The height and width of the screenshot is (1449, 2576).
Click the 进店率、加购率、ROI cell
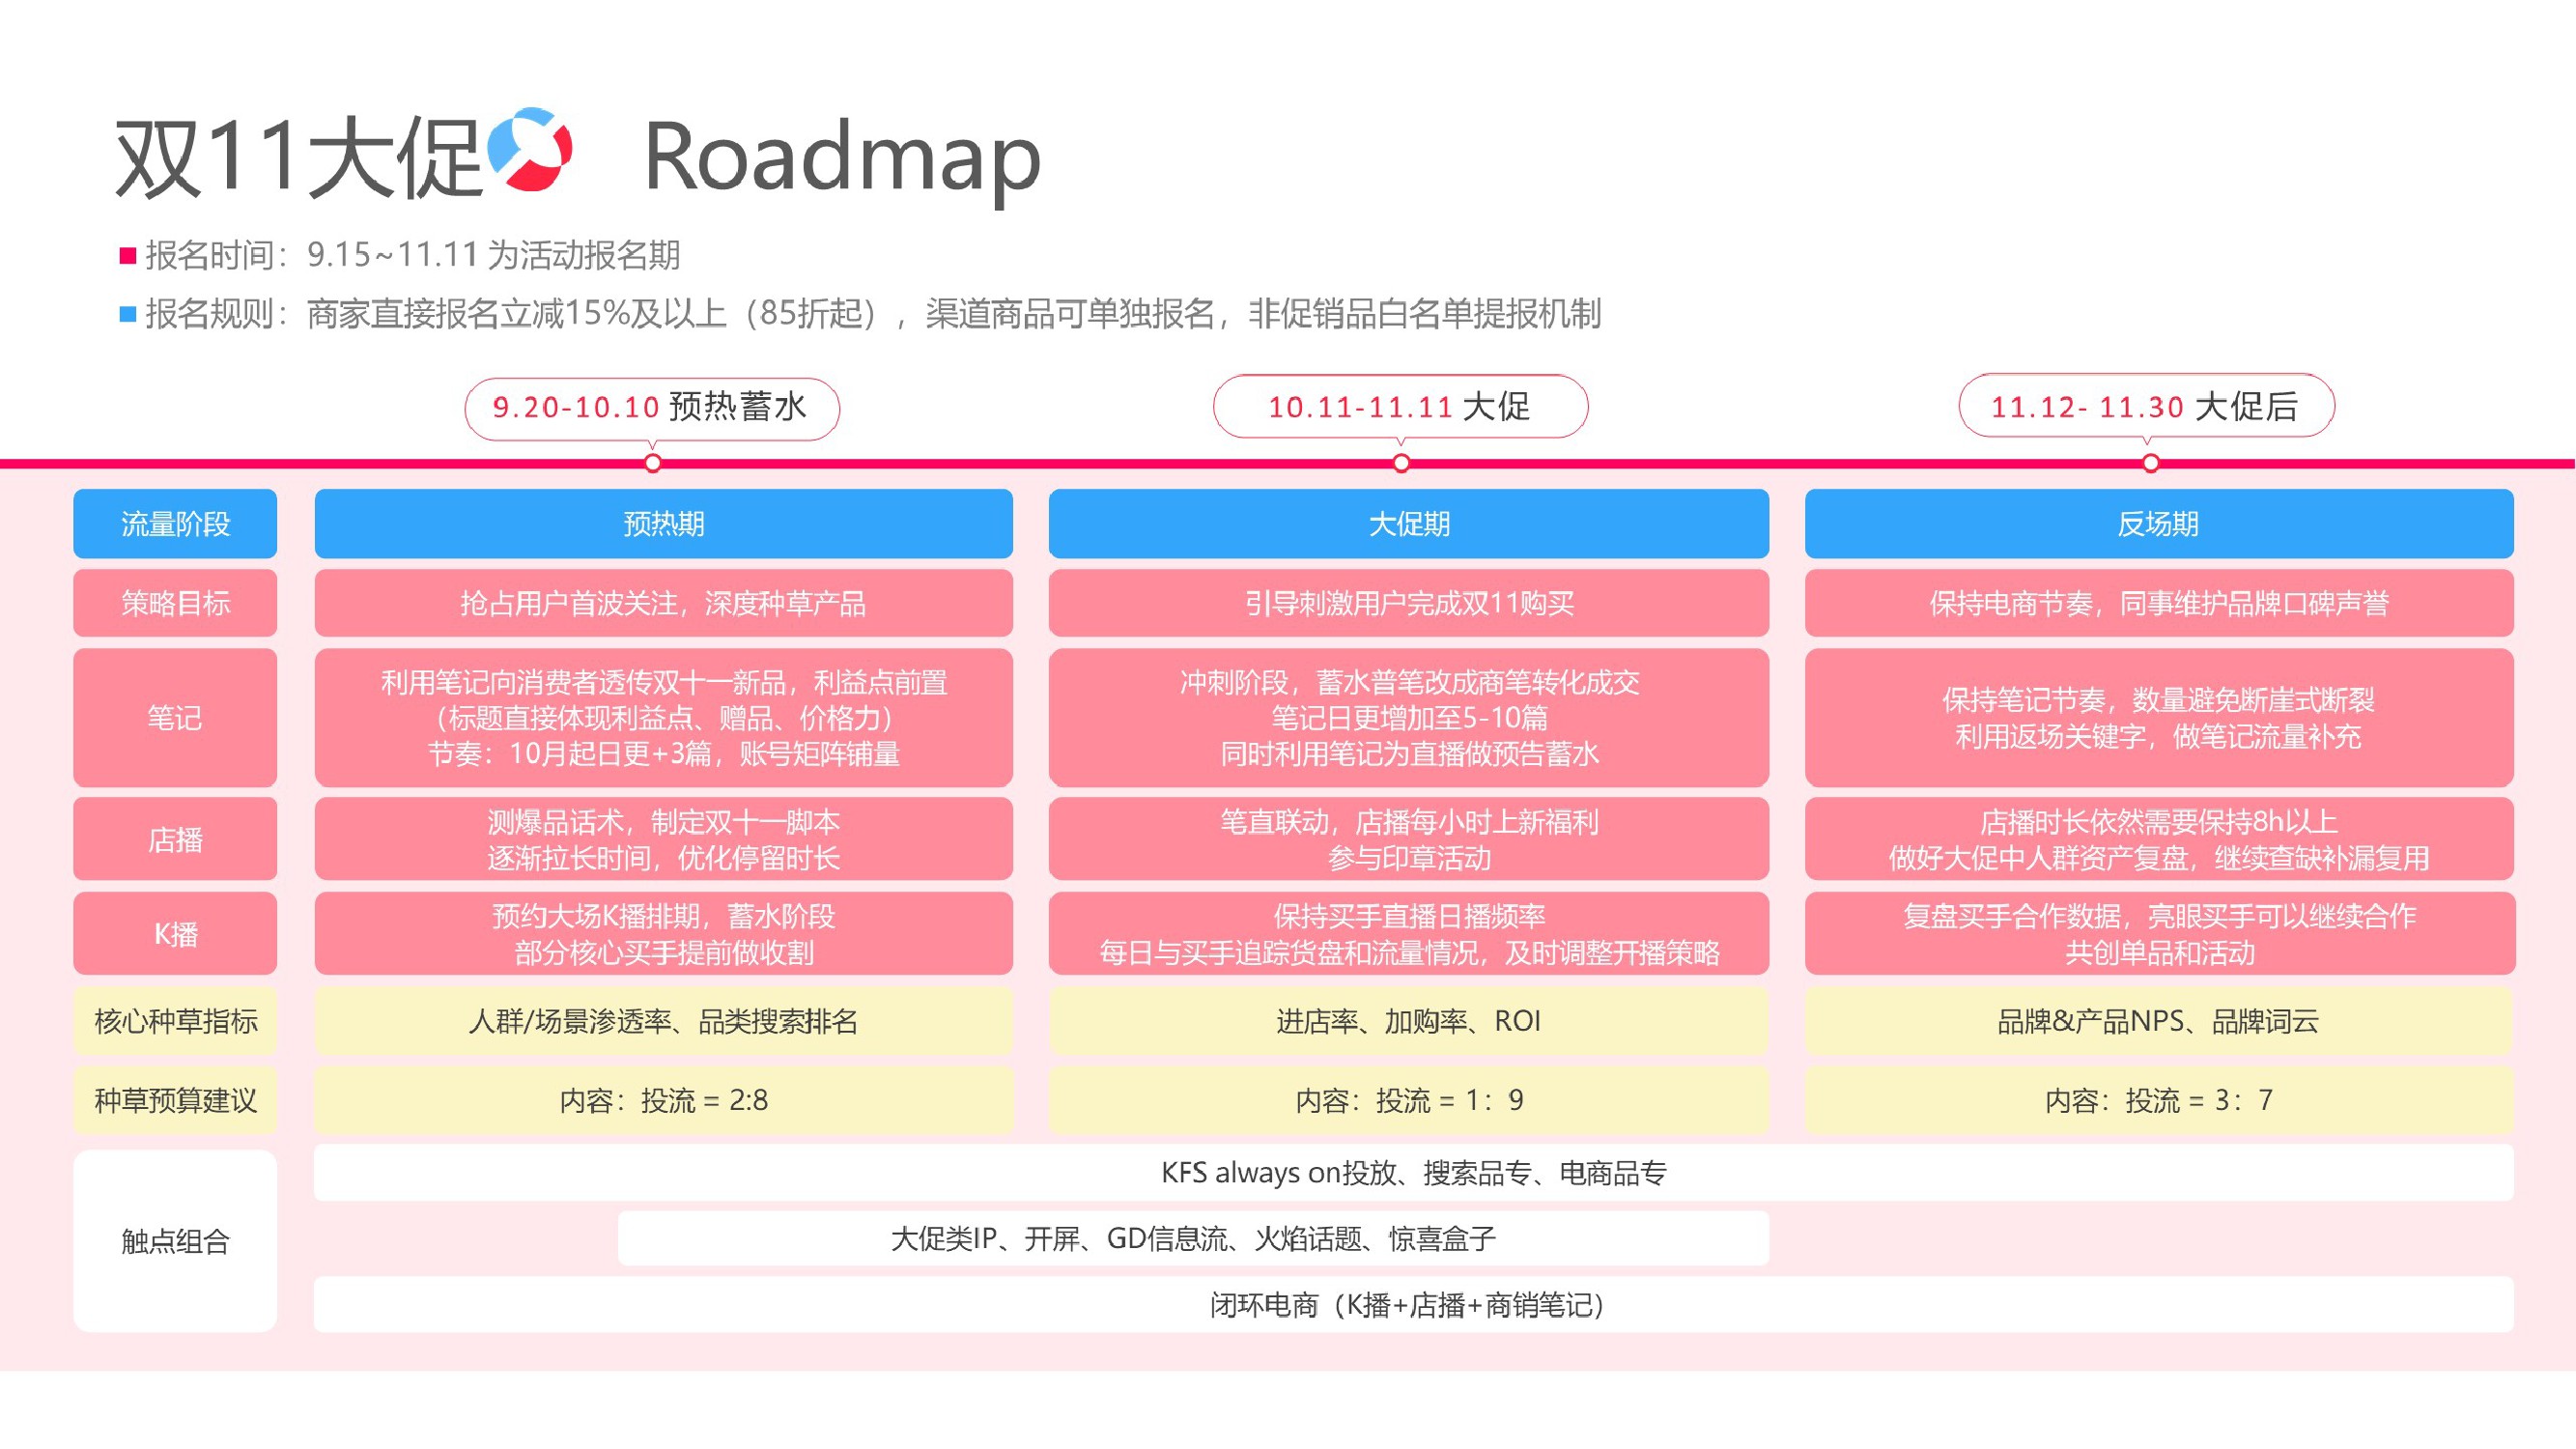click(x=1408, y=1021)
